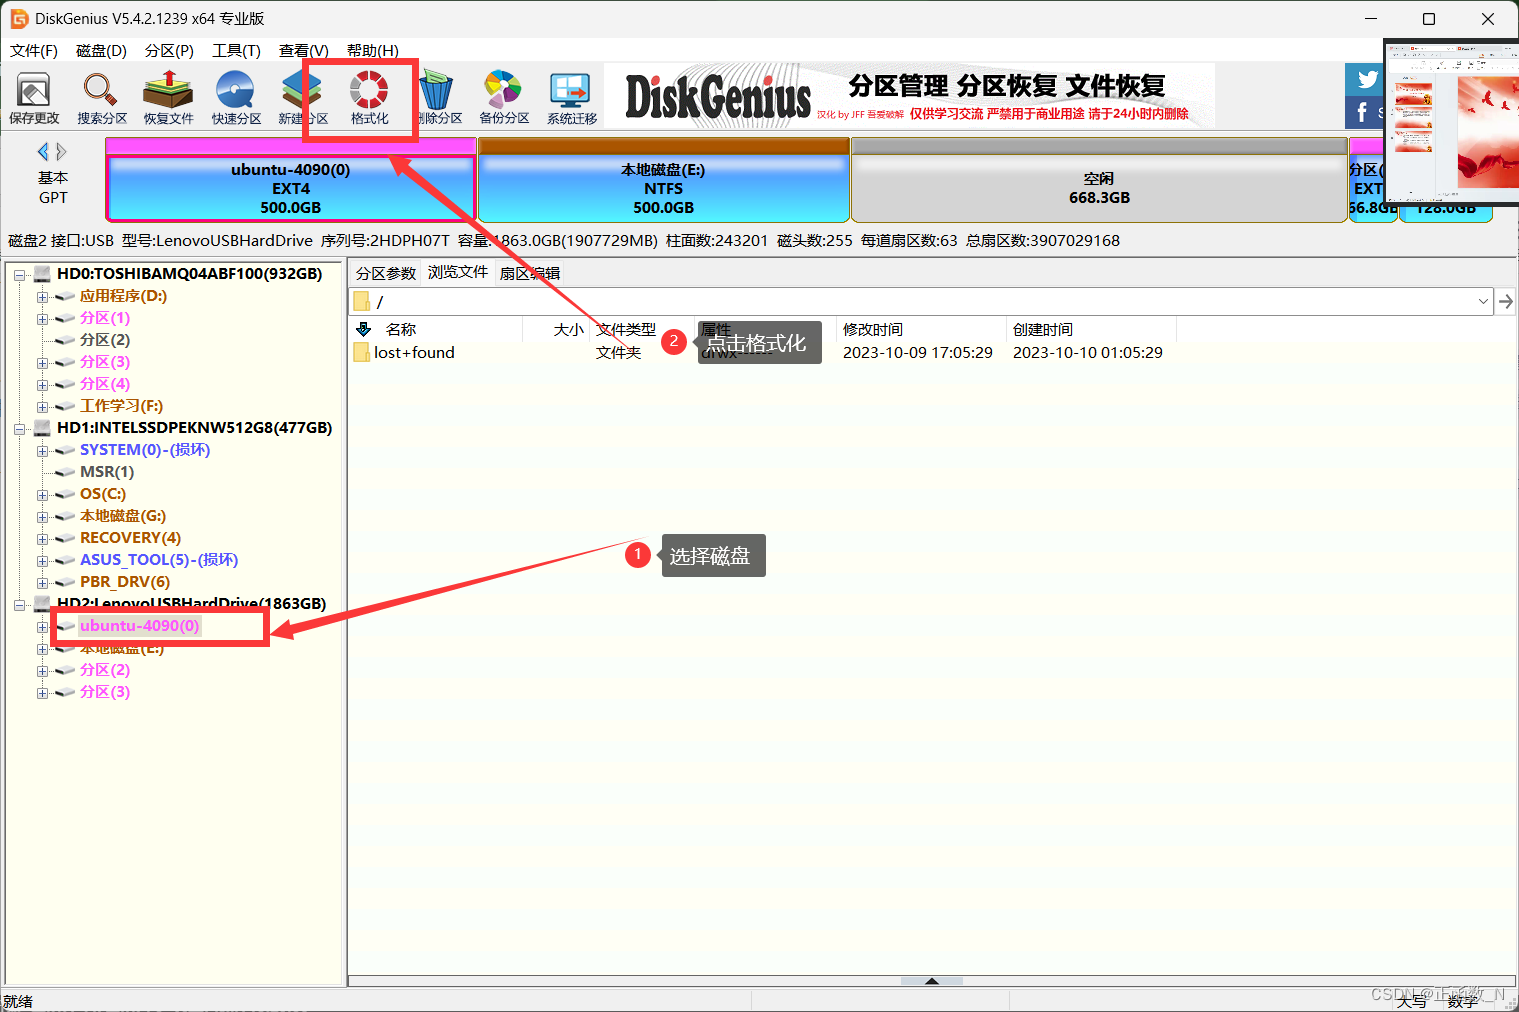Image resolution: width=1519 pixels, height=1012 pixels.
Task: Click the DiskGenius banner advertisement
Action: [x=909, y=96]
